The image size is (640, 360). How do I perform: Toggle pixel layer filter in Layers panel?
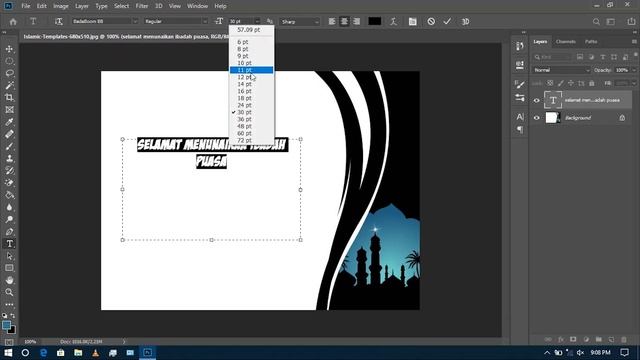pos(580,57)
